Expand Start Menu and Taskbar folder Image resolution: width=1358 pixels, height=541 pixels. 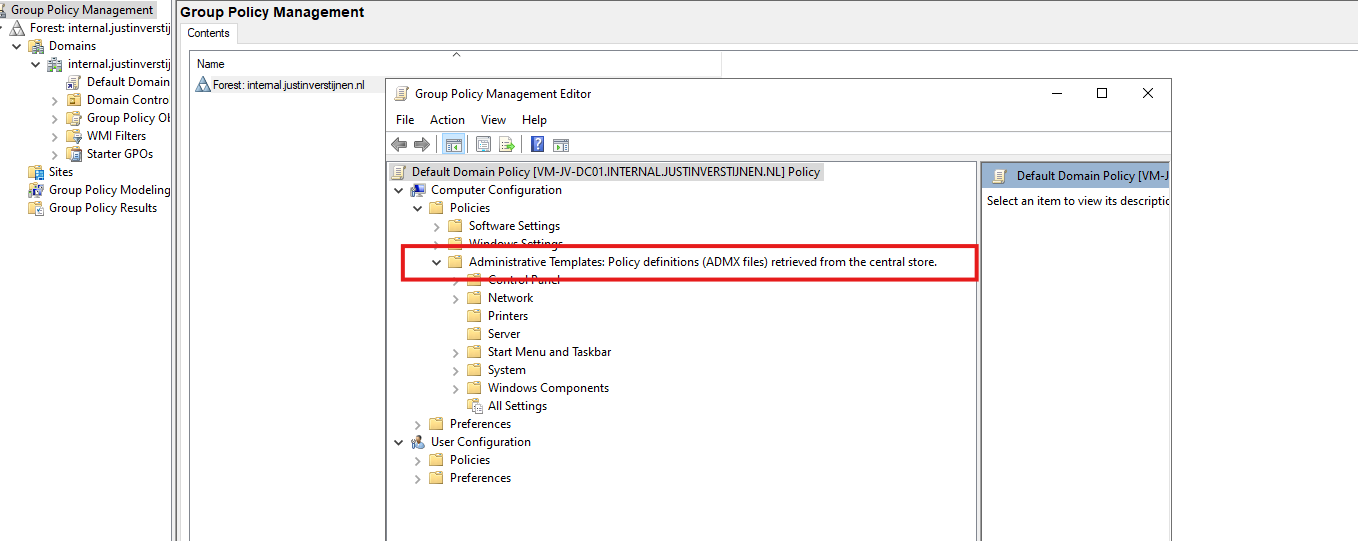(x=456, y=352)
